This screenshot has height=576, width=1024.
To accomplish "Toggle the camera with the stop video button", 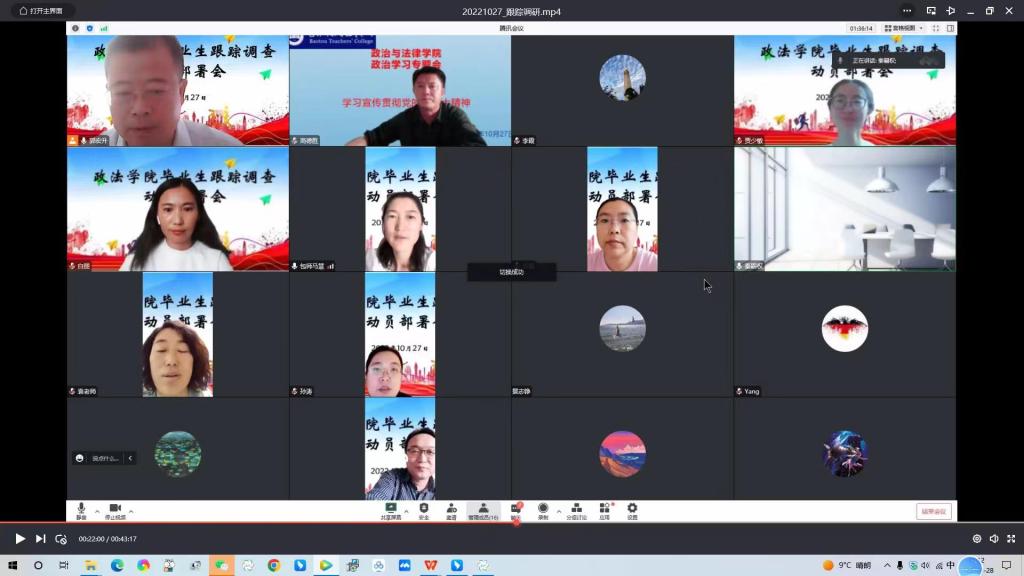I will (115, 510).
